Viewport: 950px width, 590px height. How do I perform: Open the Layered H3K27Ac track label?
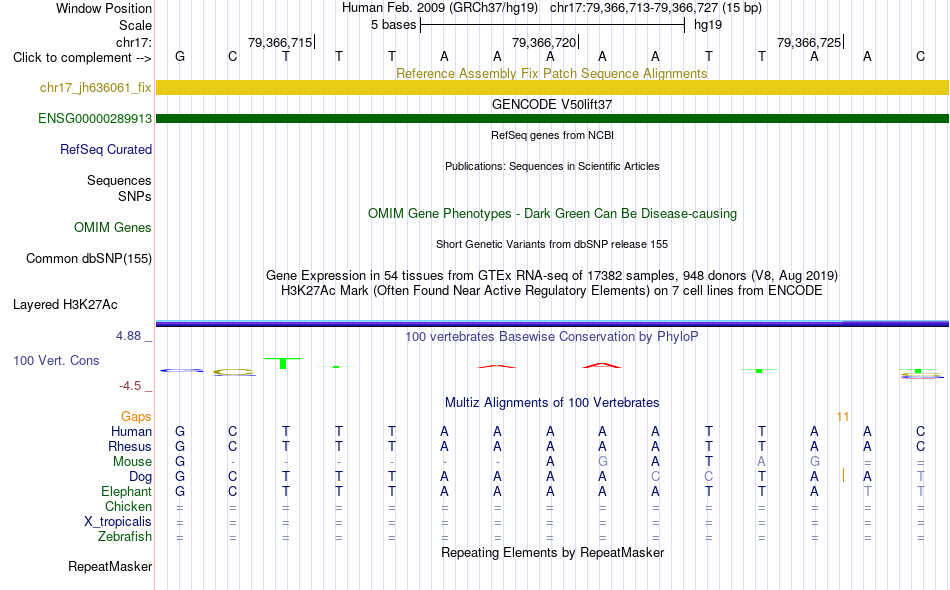click(65, 305)
